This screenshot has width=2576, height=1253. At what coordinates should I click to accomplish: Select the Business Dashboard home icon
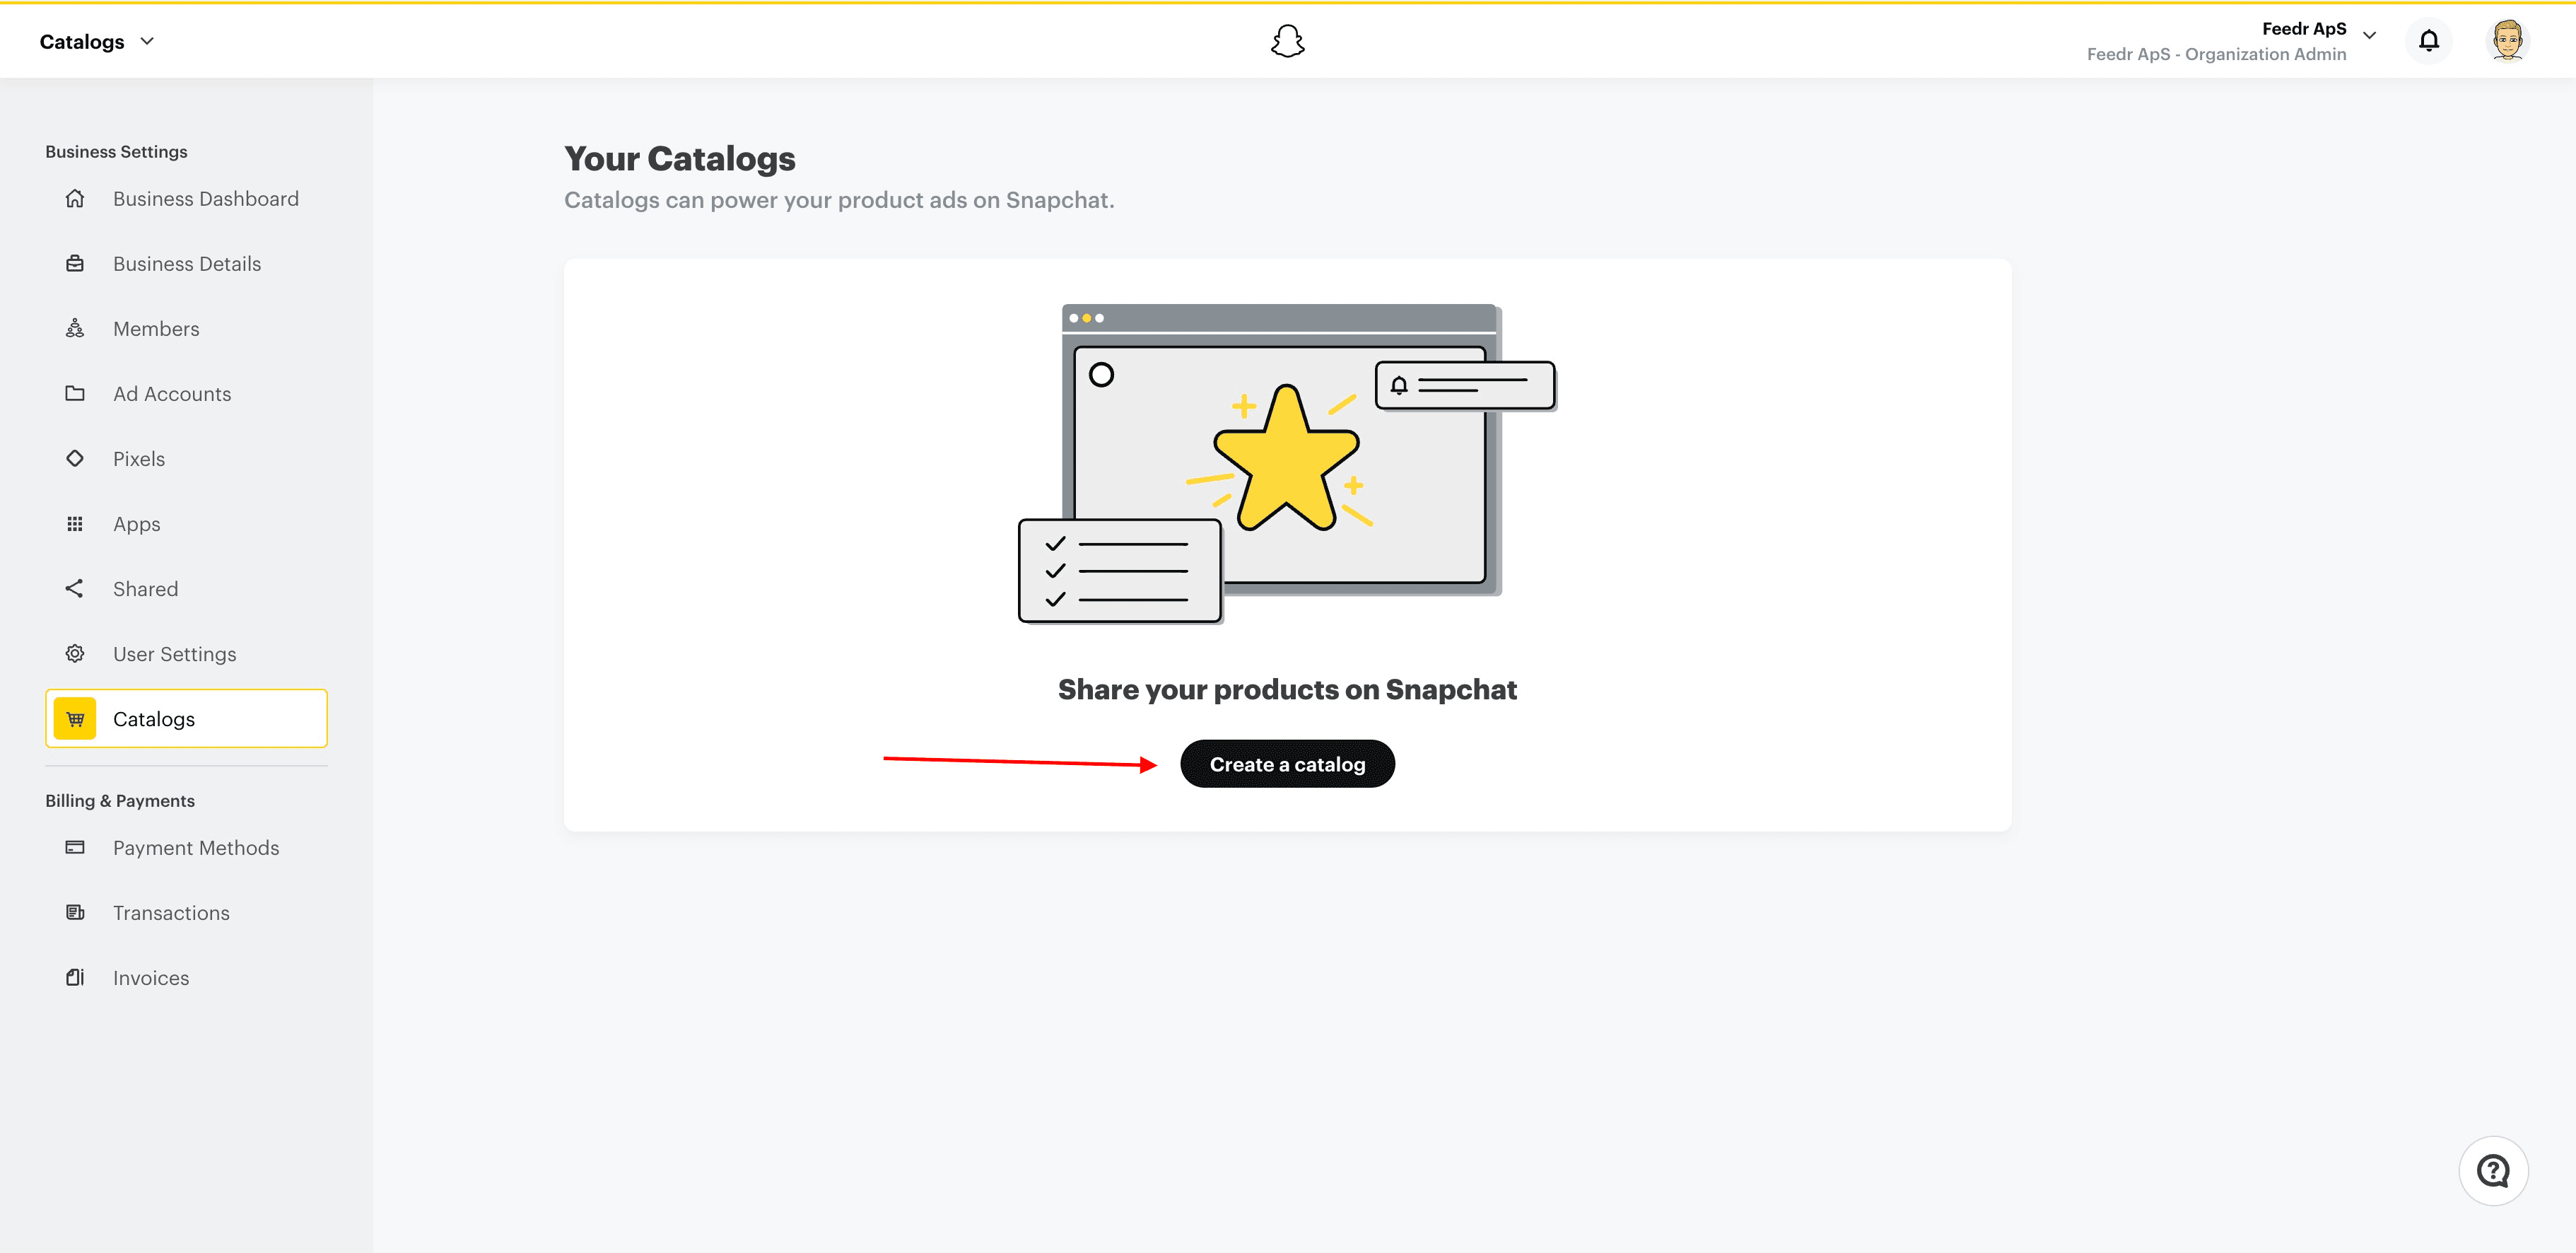click(x=75, y=198)
